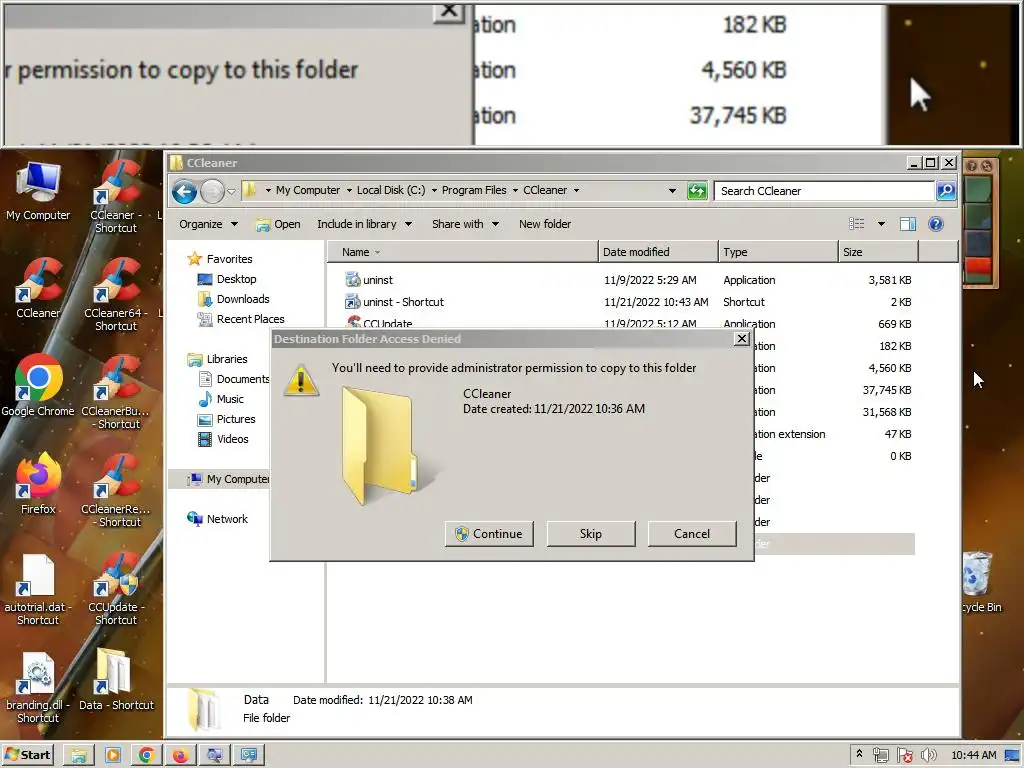The width and height of the screenshot is (1024, 768).
Task: Open Explorer help question mark
Action: (x=935, y=224)
